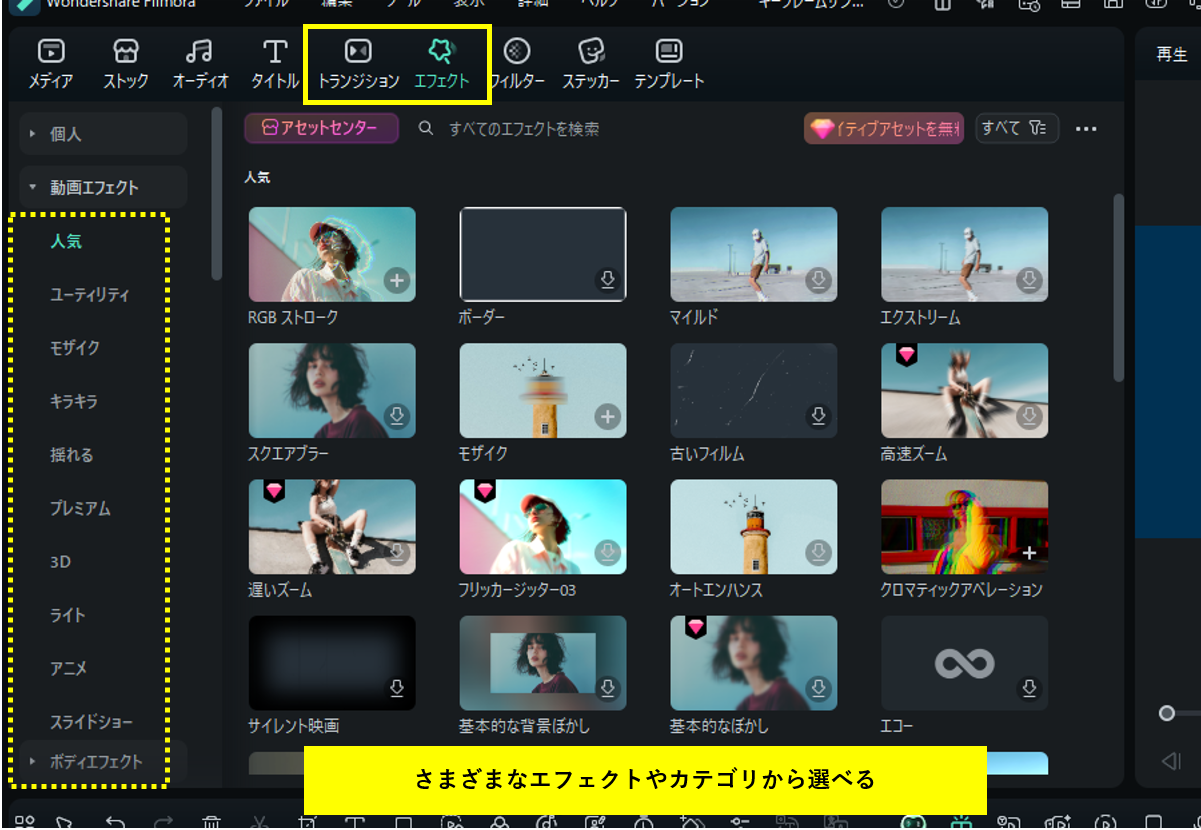Open the オーディオ (Audio) icon

[200, 52]
